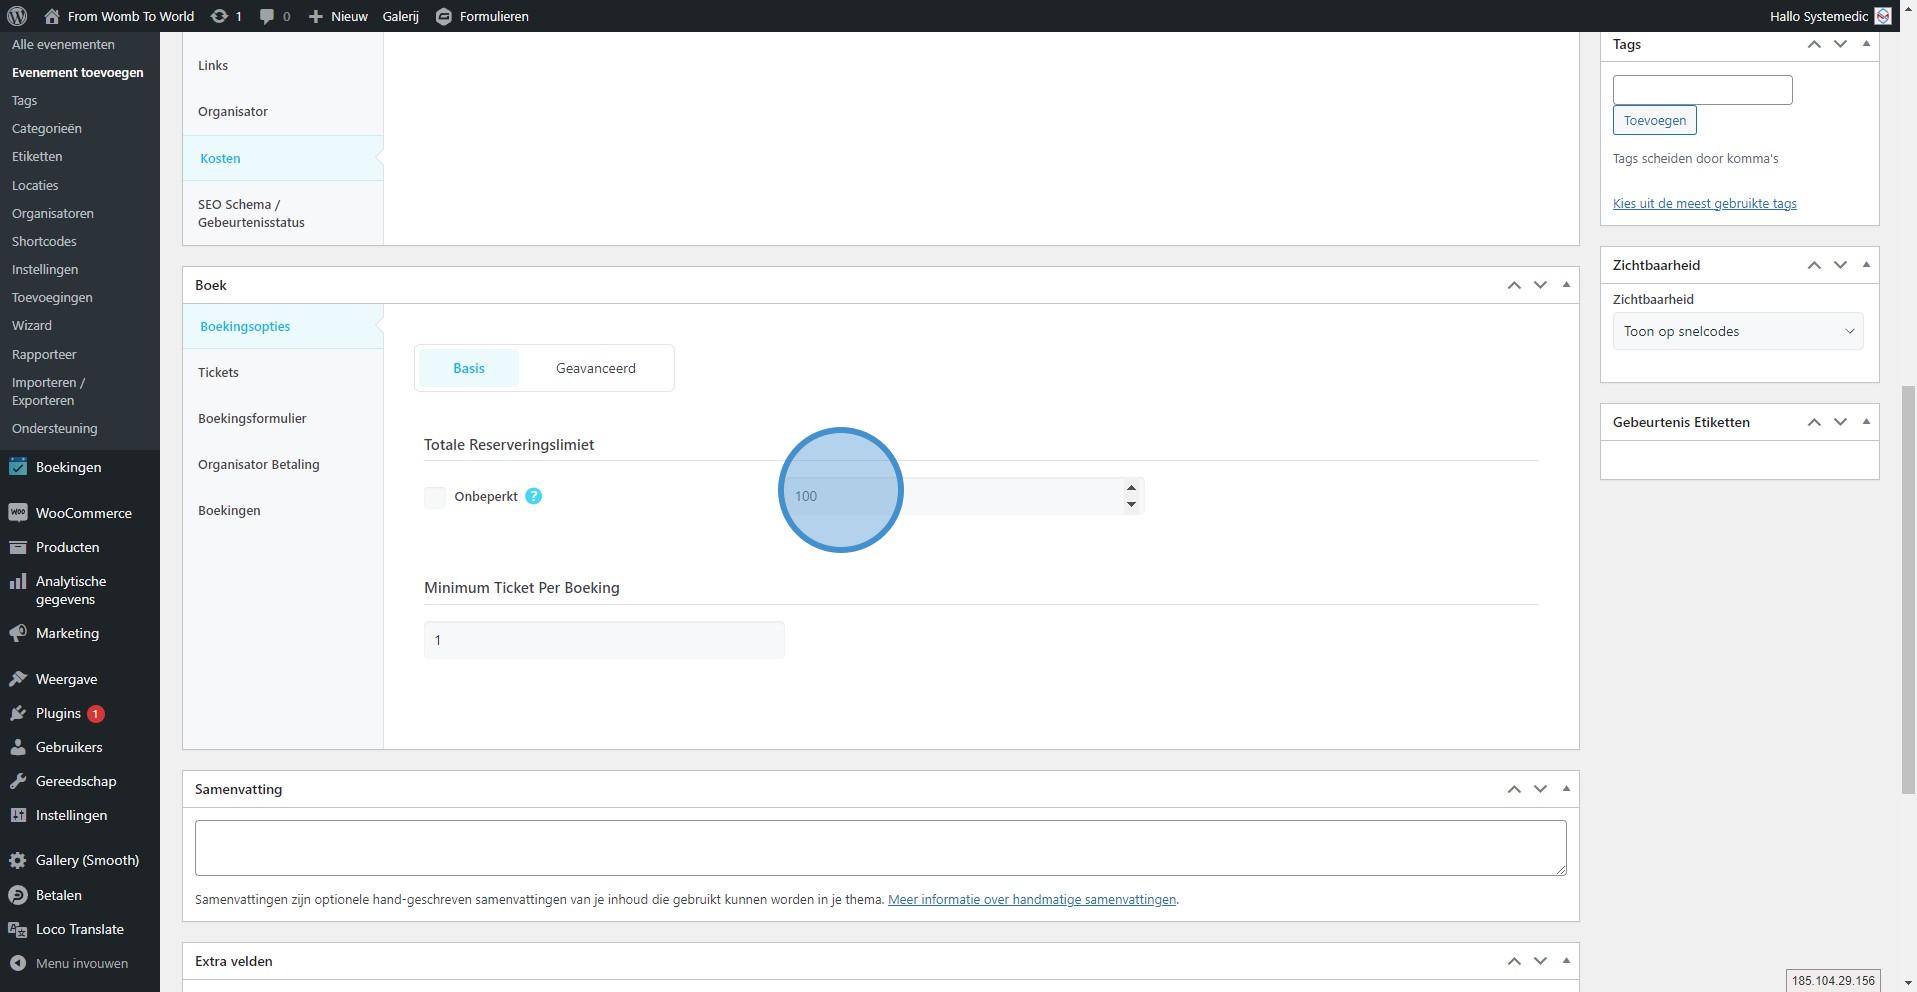
Task: Click the WordPress logo icon
Action: pyautogui.click(x=16, y=16)
